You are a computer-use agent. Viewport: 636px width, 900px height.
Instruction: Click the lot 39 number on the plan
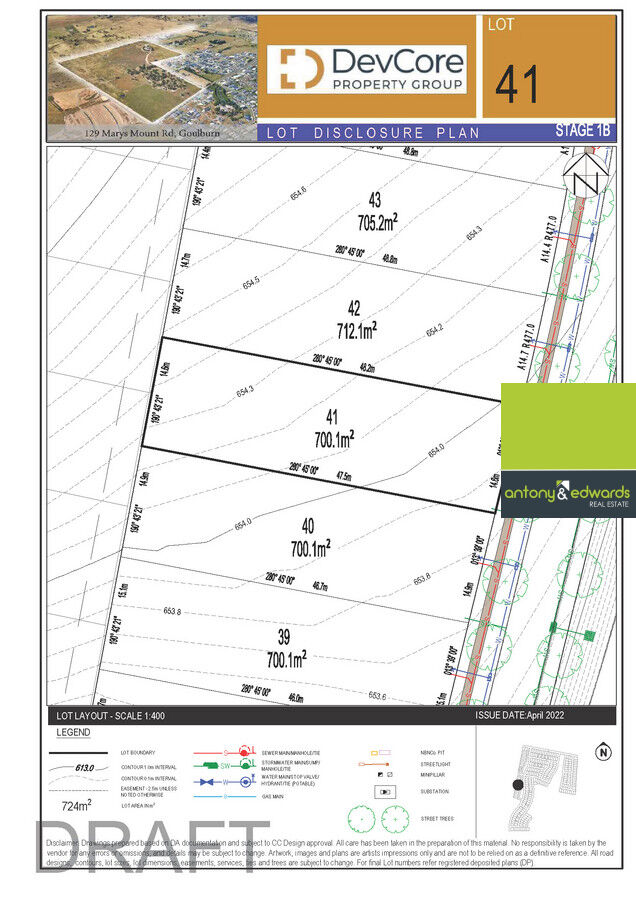coord(284,637)
